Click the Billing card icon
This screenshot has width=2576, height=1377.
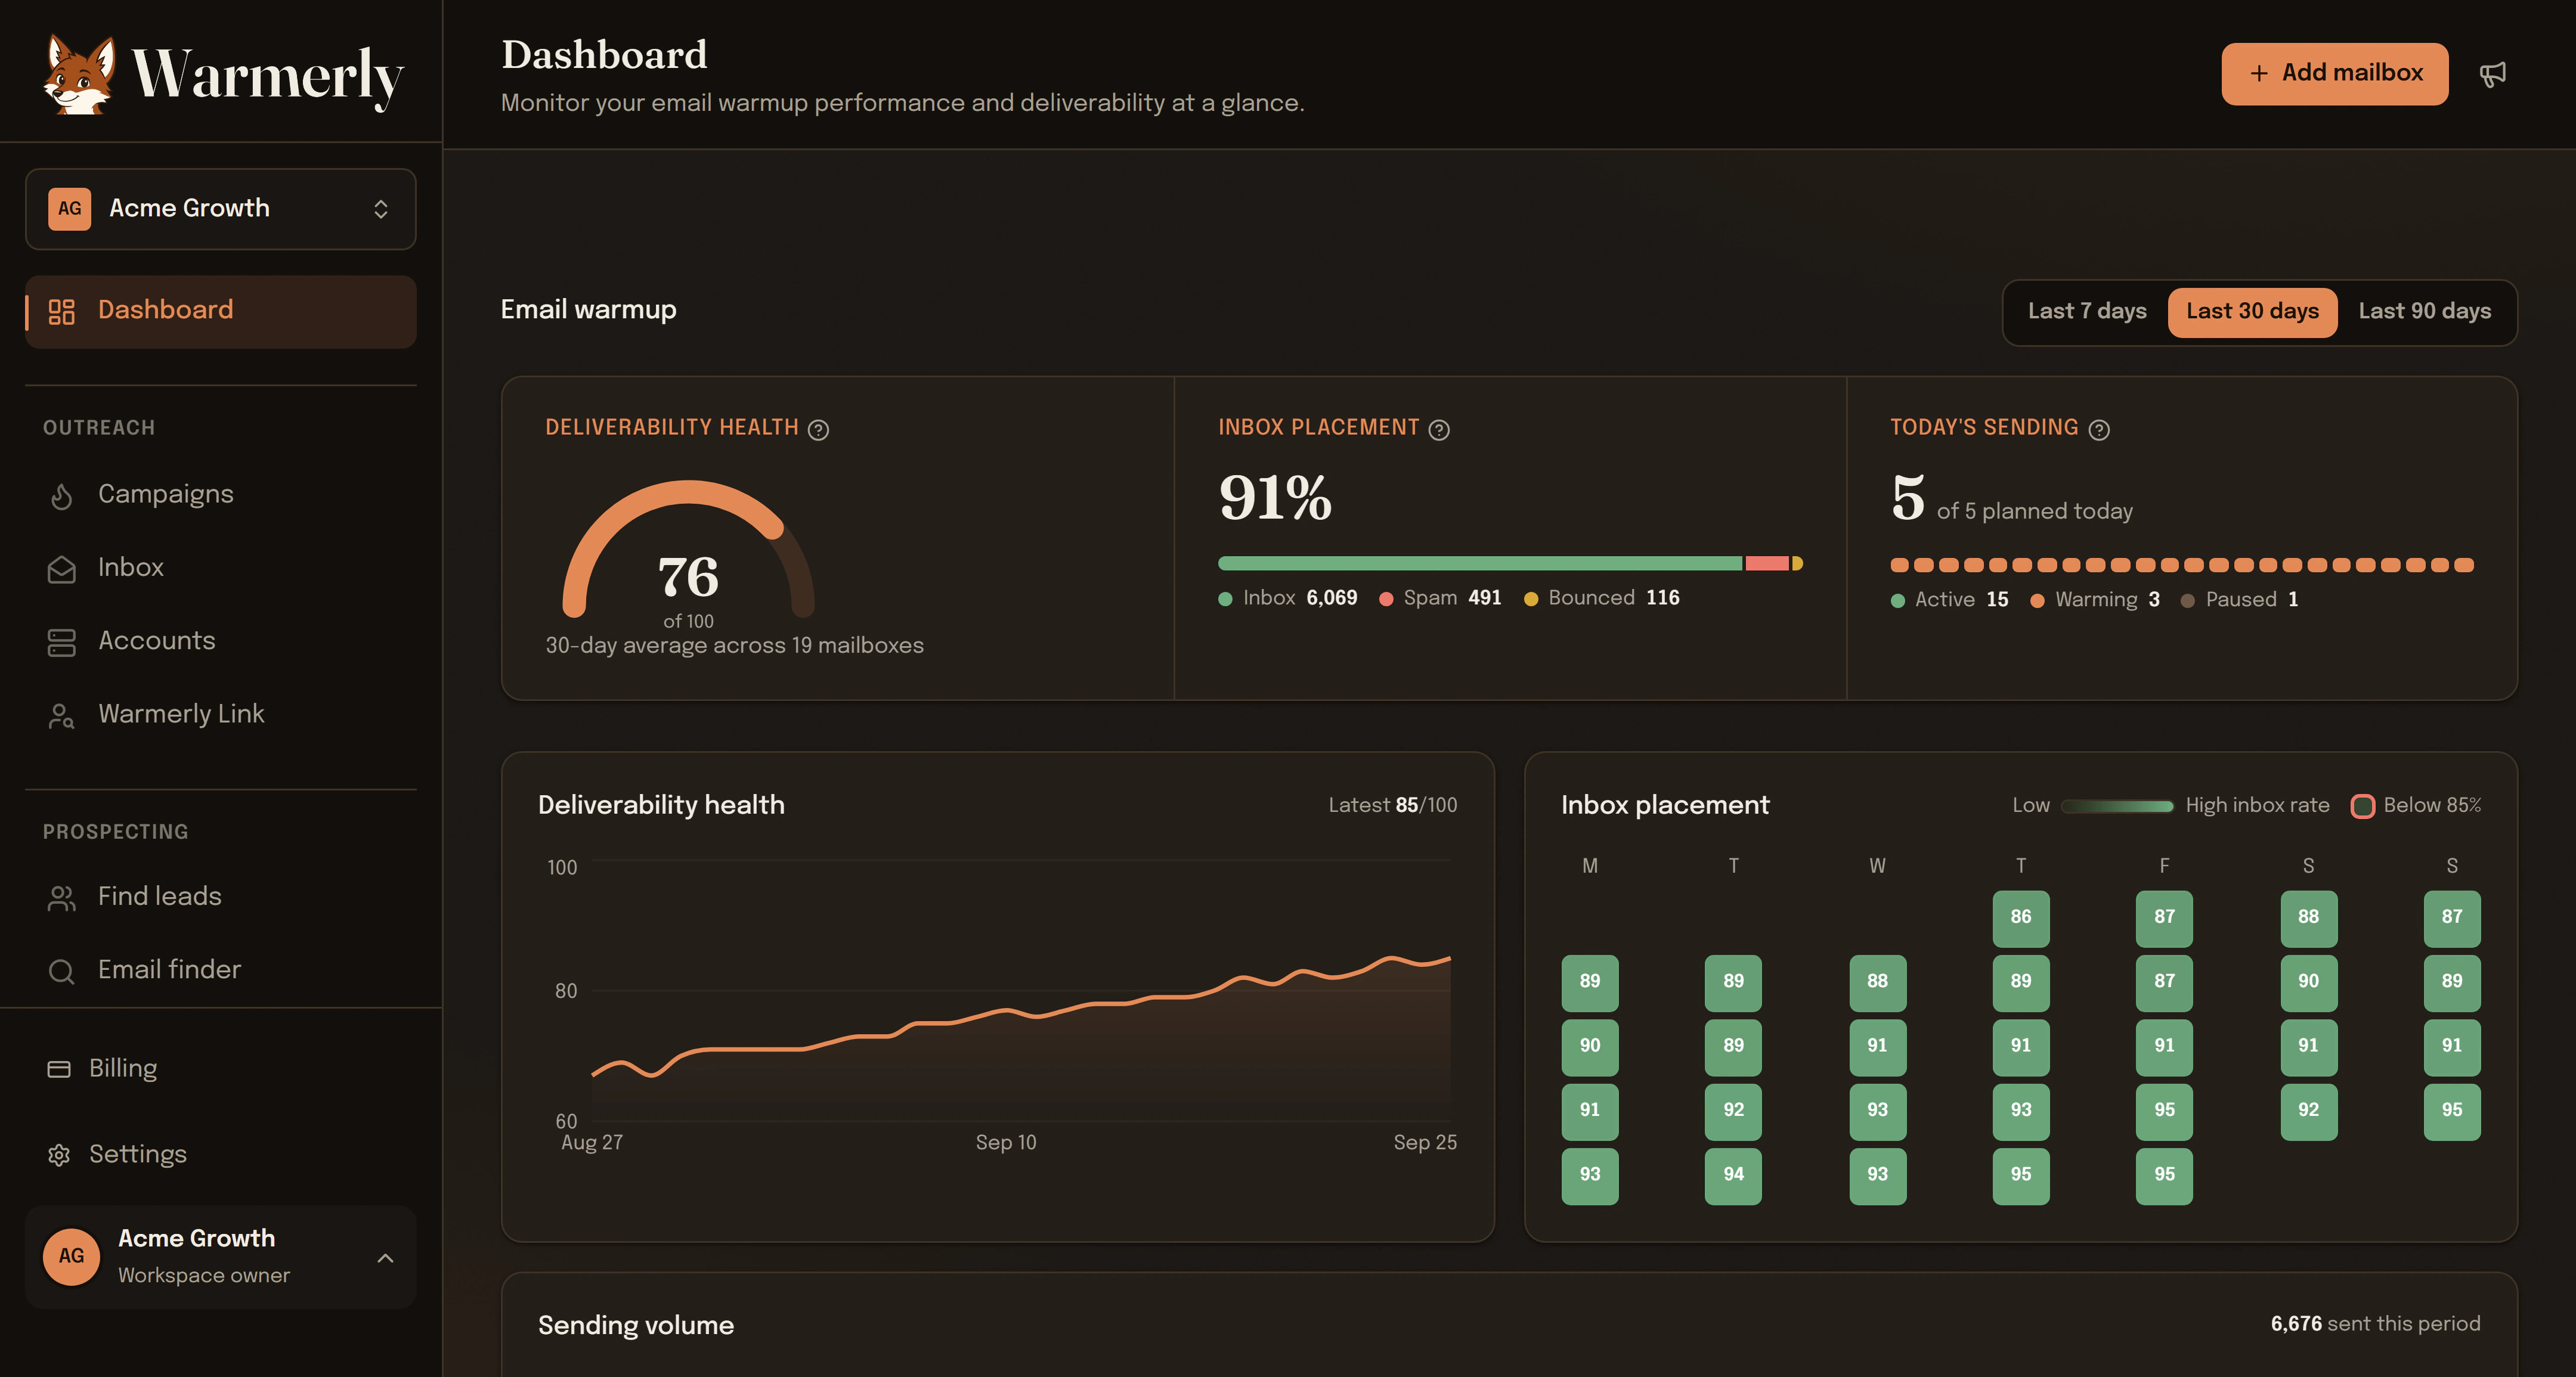point(59,1069)
